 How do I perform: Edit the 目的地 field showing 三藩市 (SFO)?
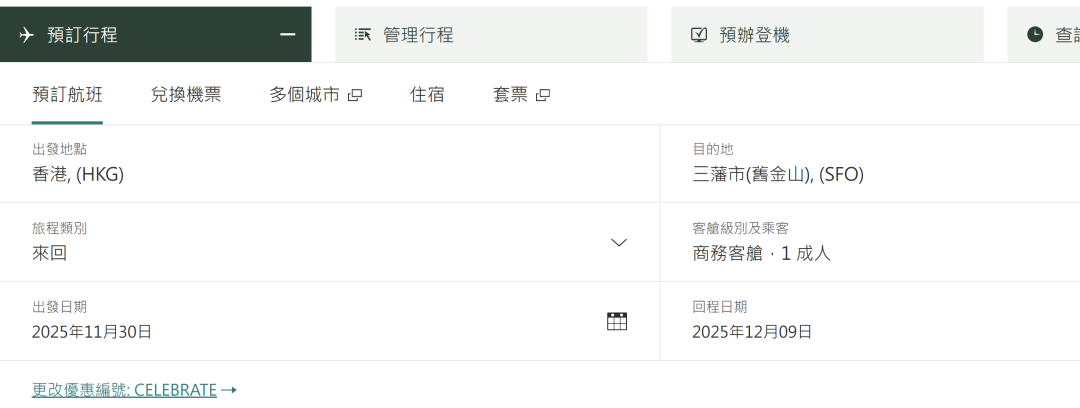[778, 174]
